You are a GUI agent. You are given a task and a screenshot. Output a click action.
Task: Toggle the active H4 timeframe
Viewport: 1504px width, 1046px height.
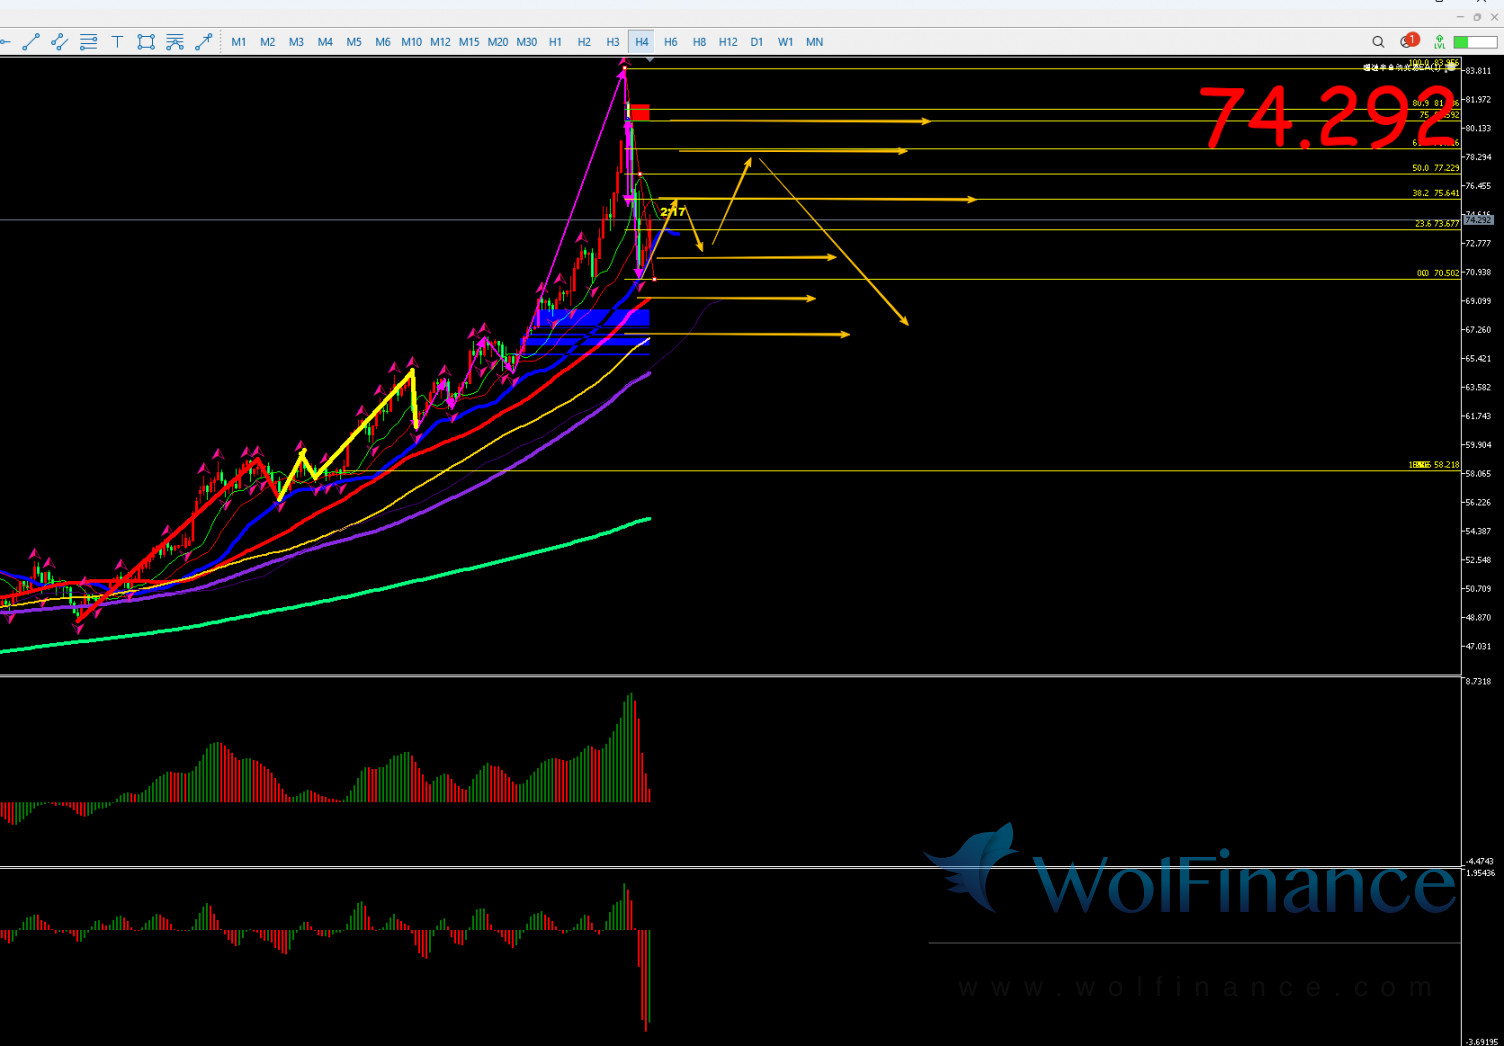click(642, 42)
